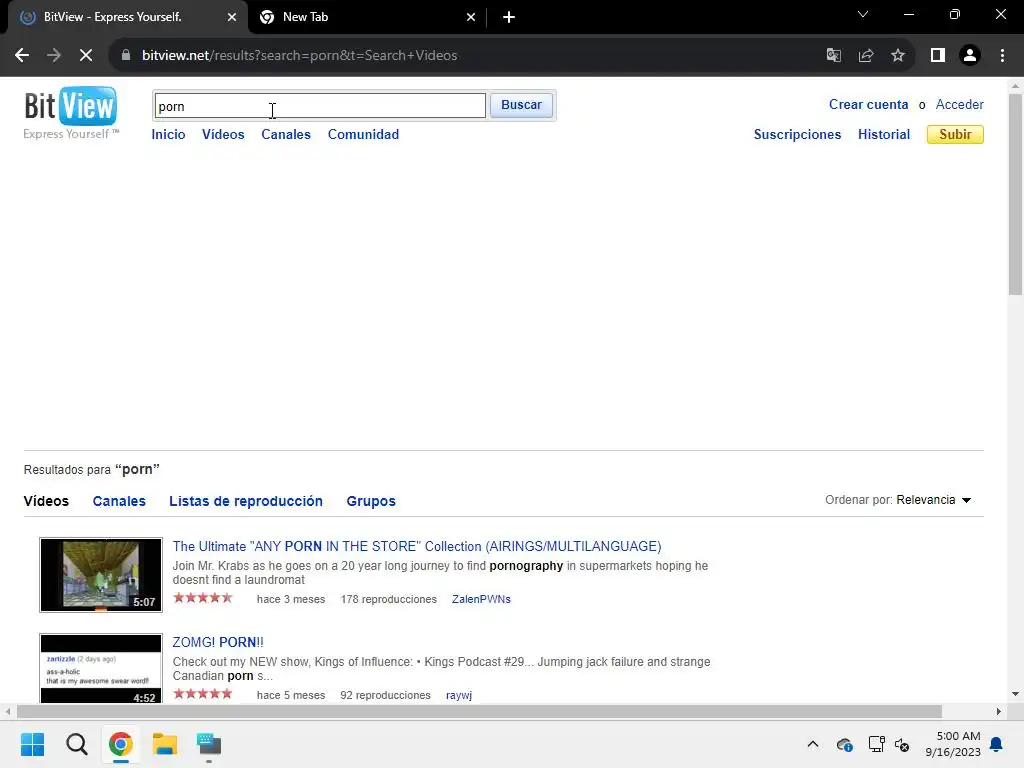Close the BitView tab
This screenshot has height=768, width=1024.
pos(232,18)
